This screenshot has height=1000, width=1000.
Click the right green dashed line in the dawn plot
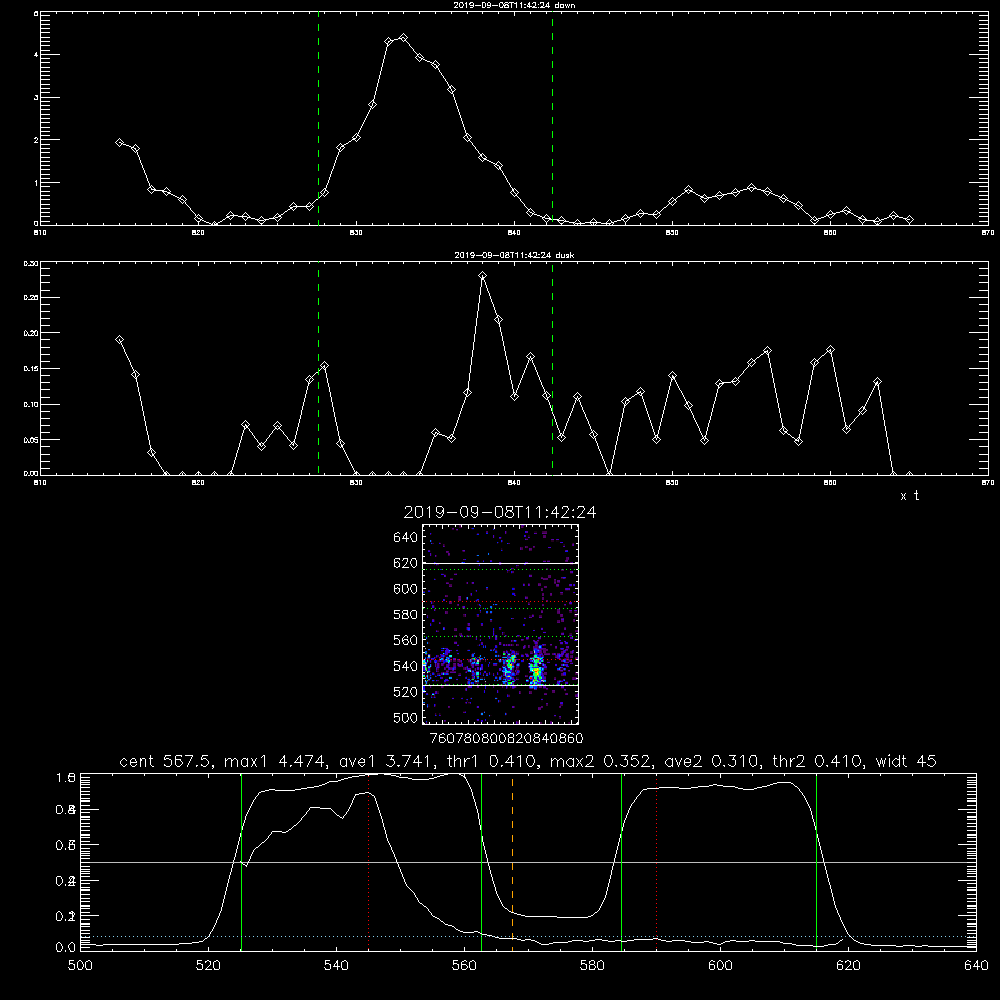[x=552, y=118]
